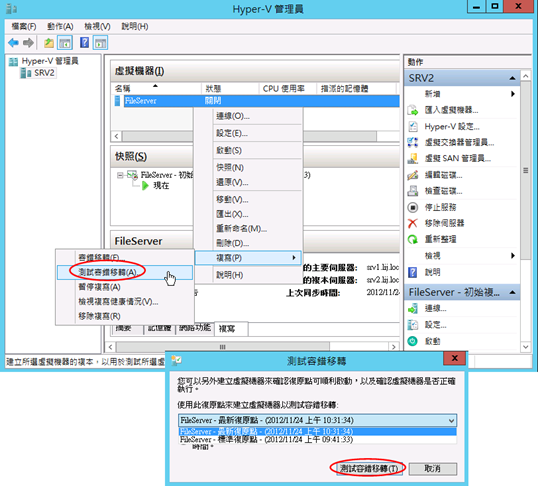The image size is (538, 486).
Task: Click 編輯磁碟 icon in Actions pane
Action: click(x=413, y=175)
